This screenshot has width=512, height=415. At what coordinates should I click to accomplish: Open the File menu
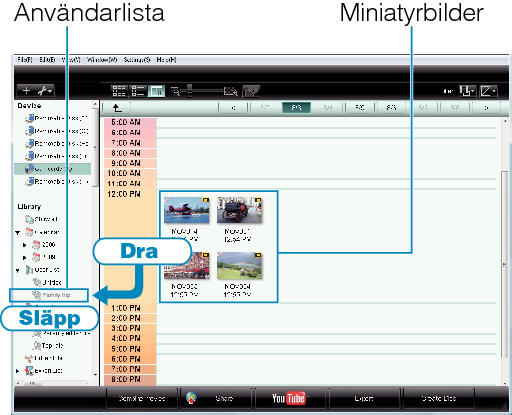click(x=25, y=60)
